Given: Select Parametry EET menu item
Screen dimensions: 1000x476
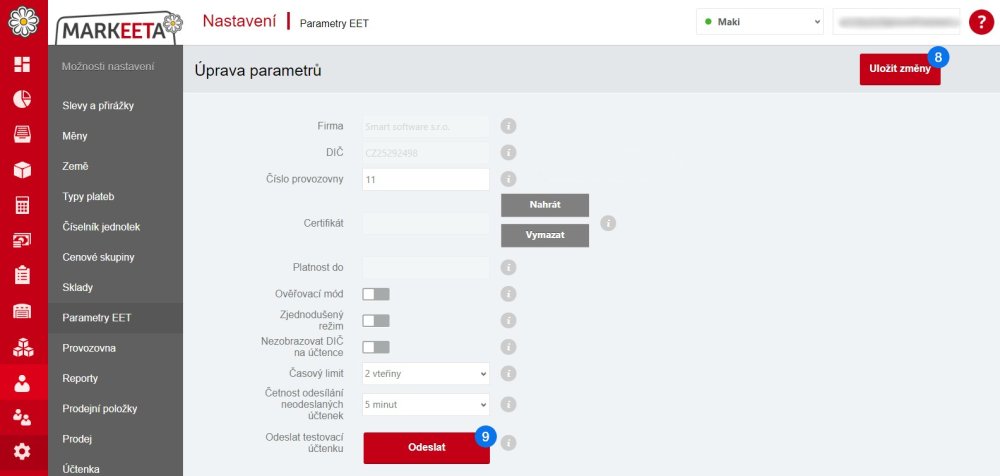Looking at the screenshot, I should coord(115,318).
